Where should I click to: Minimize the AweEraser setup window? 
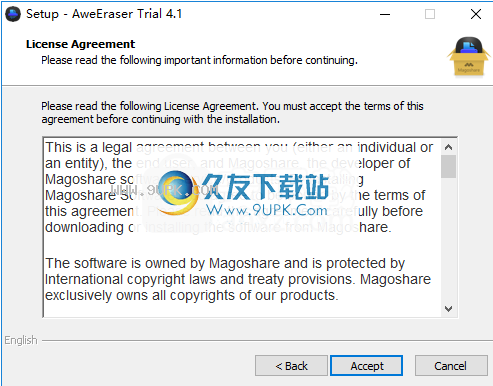tap(385, 14)
